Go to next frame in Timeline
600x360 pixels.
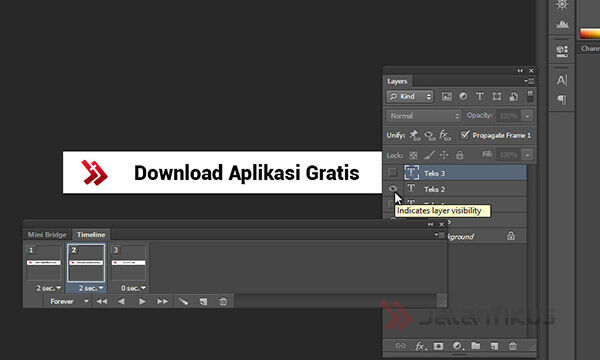tap(162, 301)
